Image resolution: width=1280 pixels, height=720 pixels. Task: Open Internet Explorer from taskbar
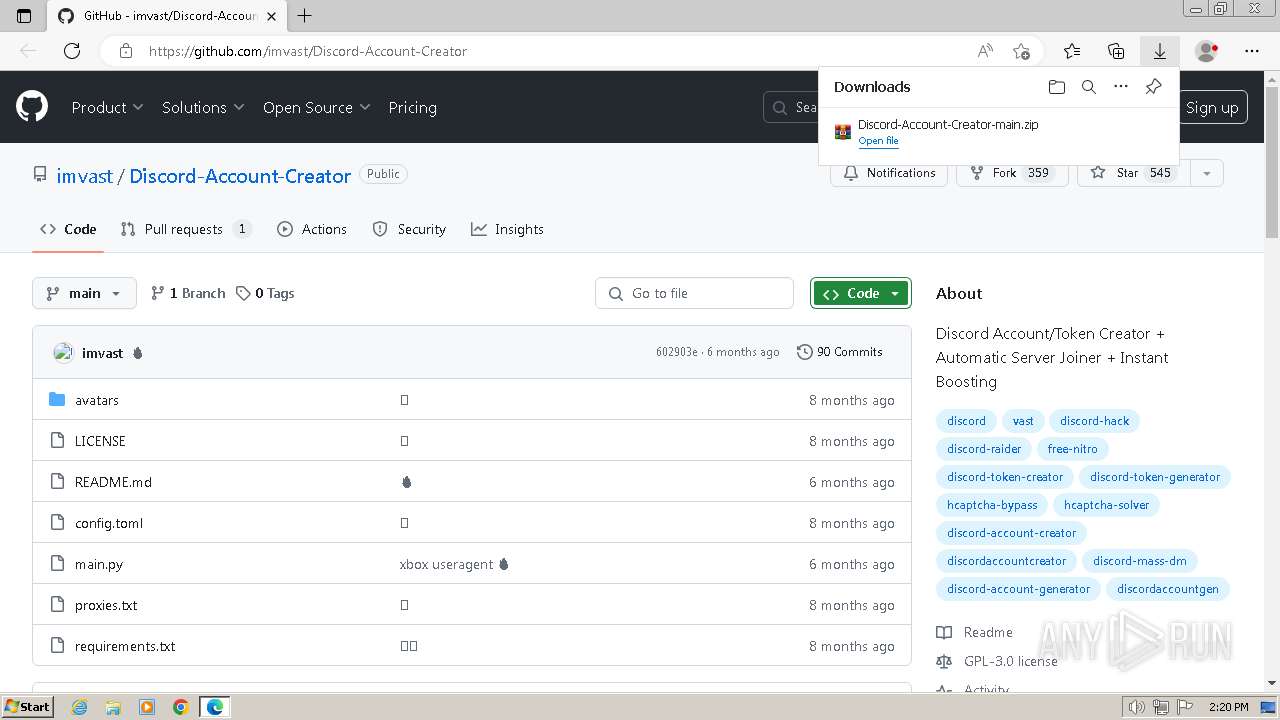79,707
